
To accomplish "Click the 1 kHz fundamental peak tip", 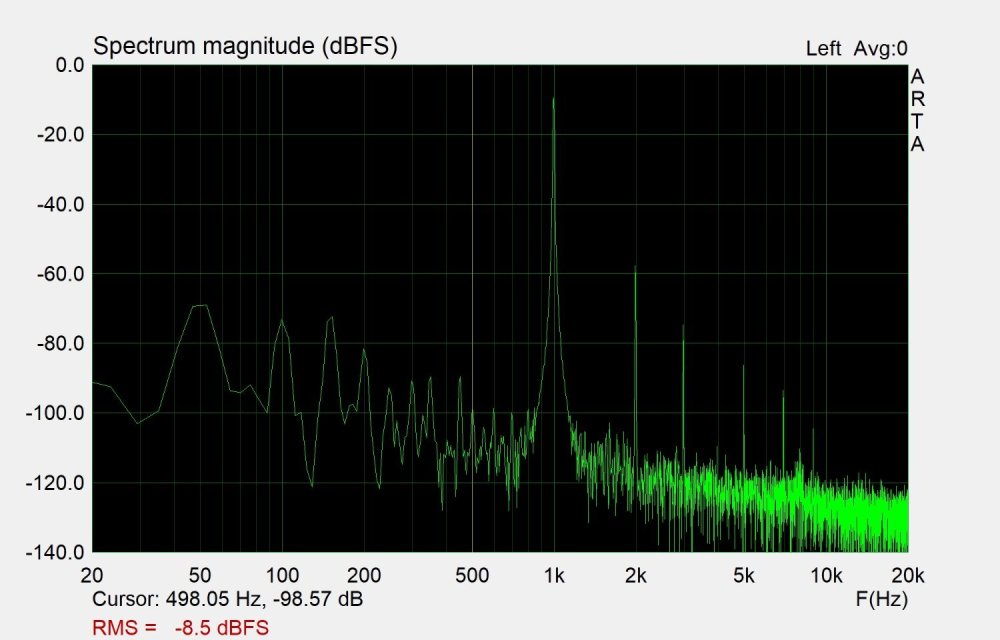I will point(553,99).
